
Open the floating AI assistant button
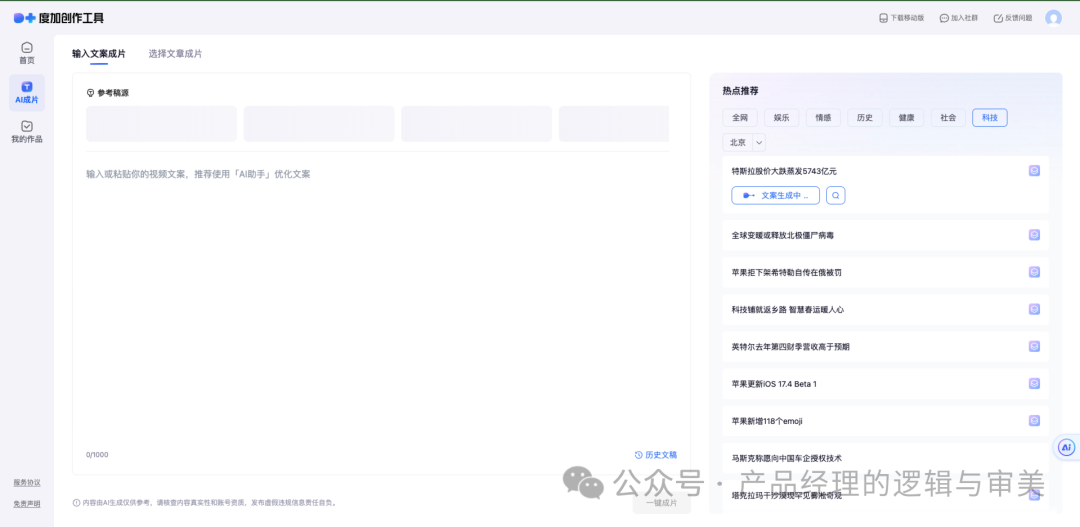tap(1067, 448)
